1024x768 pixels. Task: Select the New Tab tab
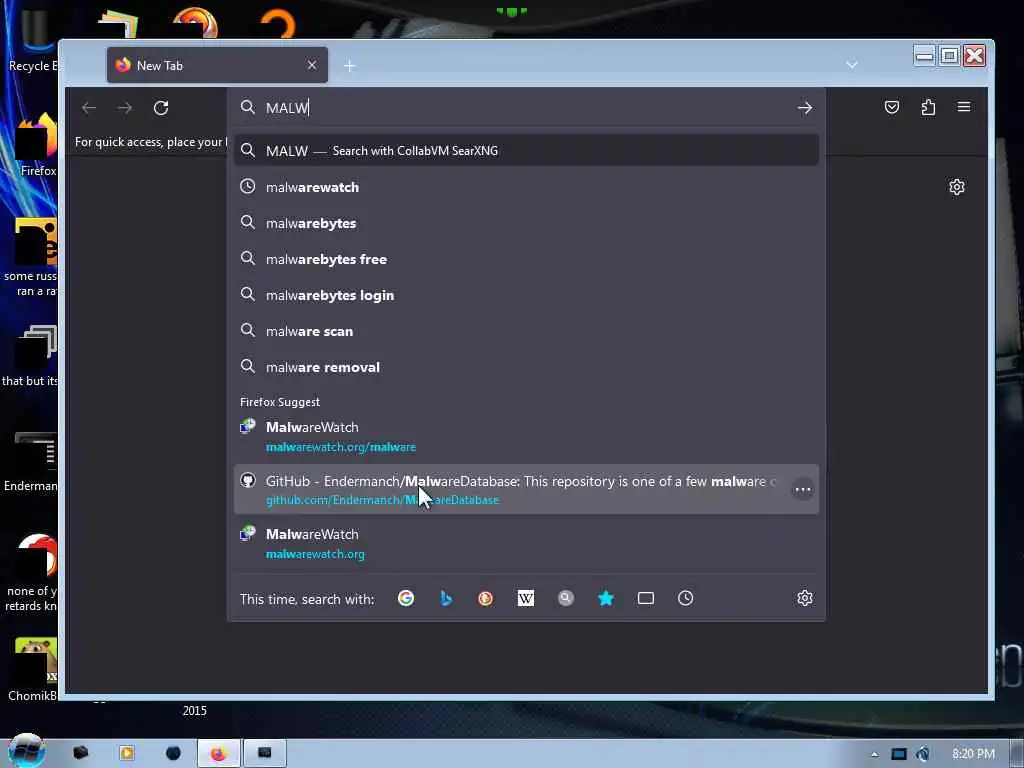(217, 65)
